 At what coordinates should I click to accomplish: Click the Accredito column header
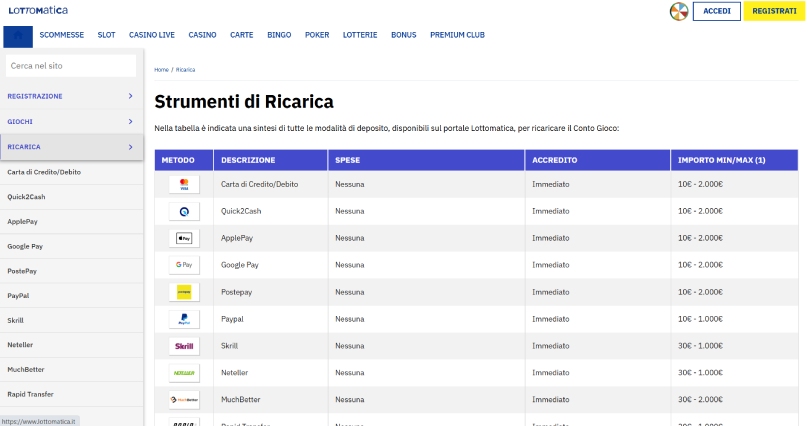pos(598,160)
